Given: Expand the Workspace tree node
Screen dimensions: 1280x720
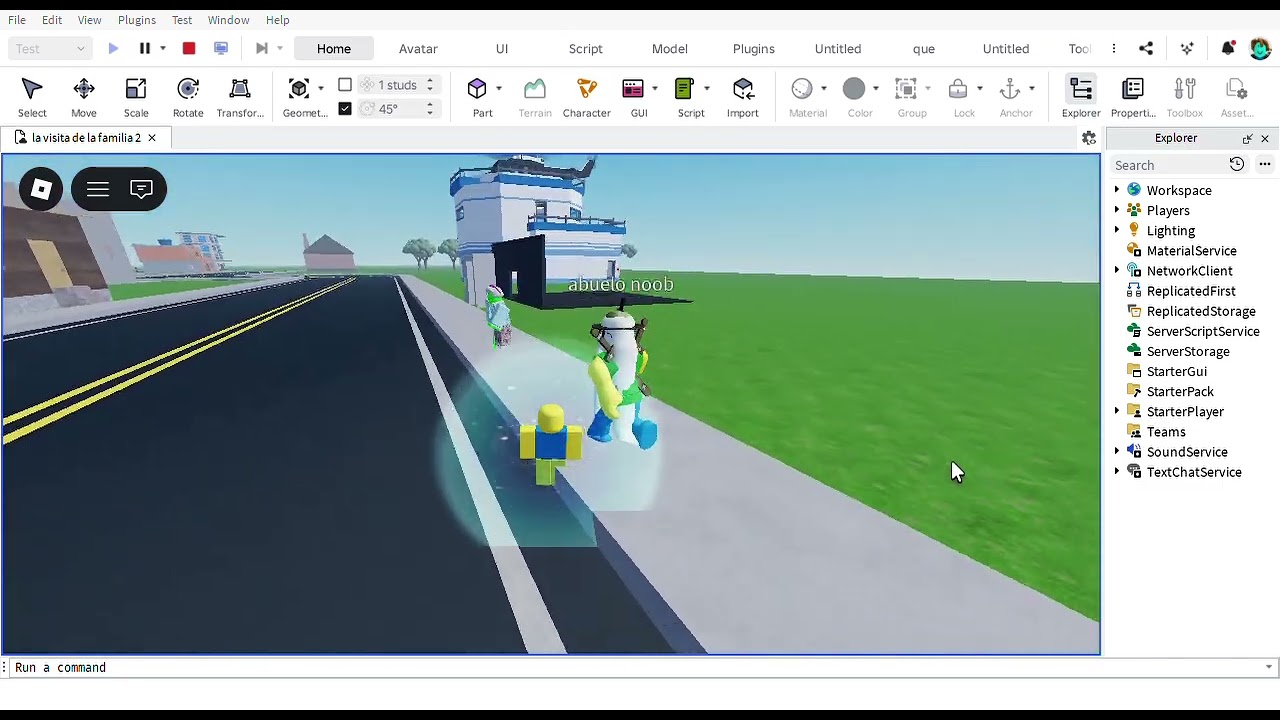Looking at the screenshot, I should point(1117,190).
